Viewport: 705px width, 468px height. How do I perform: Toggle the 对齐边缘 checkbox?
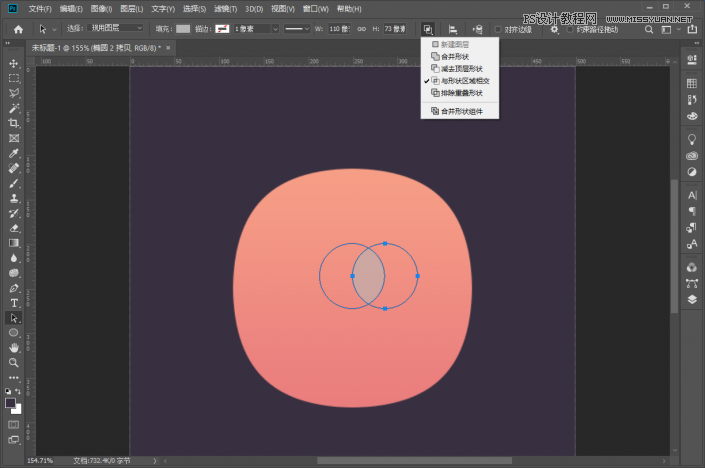click(499, 29)
